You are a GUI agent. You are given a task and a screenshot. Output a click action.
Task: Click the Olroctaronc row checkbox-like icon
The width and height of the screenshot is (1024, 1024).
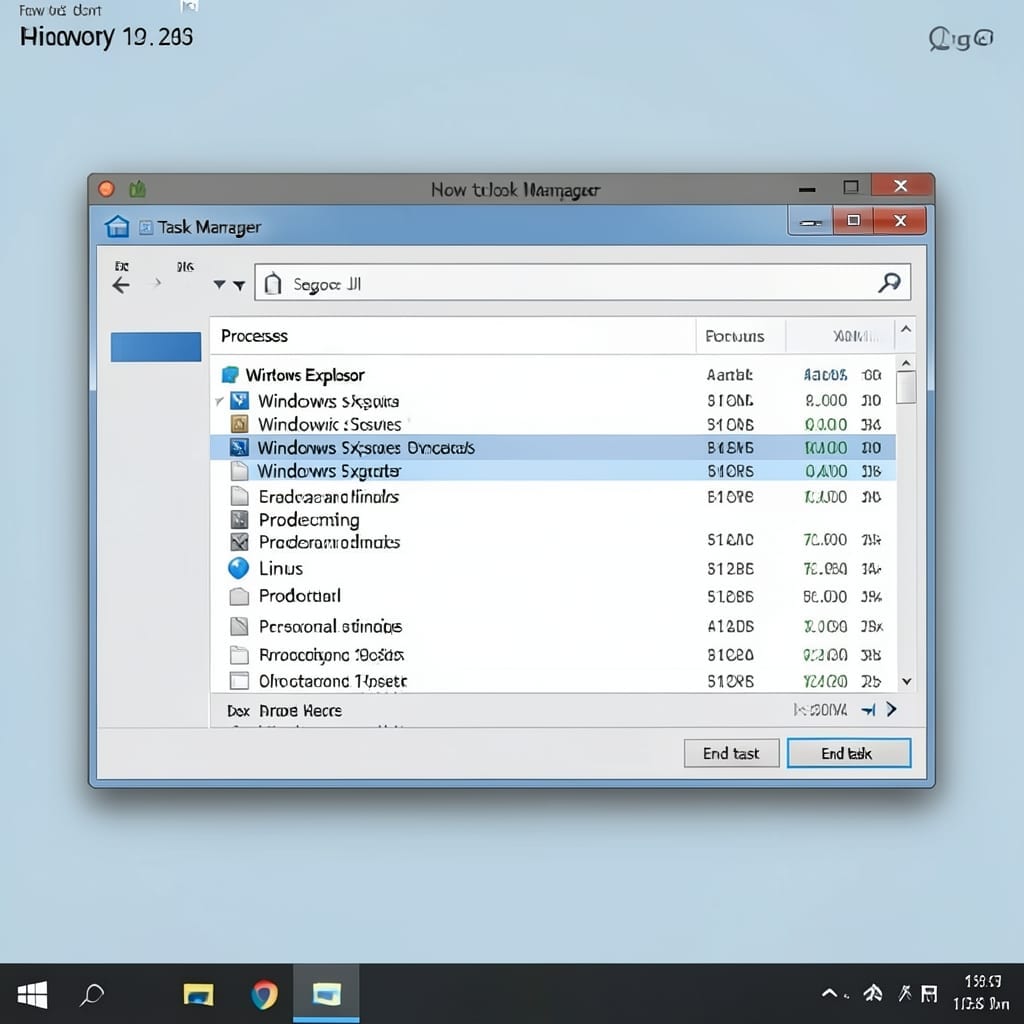pyautogui.click(x=240, y=681)
